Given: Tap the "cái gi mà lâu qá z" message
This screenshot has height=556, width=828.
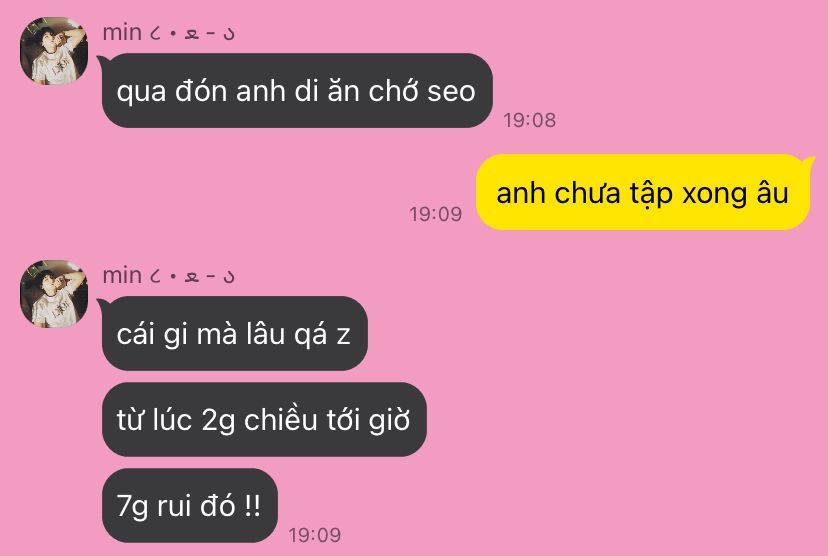Looking at the screenshot, I should pos(234,333).
